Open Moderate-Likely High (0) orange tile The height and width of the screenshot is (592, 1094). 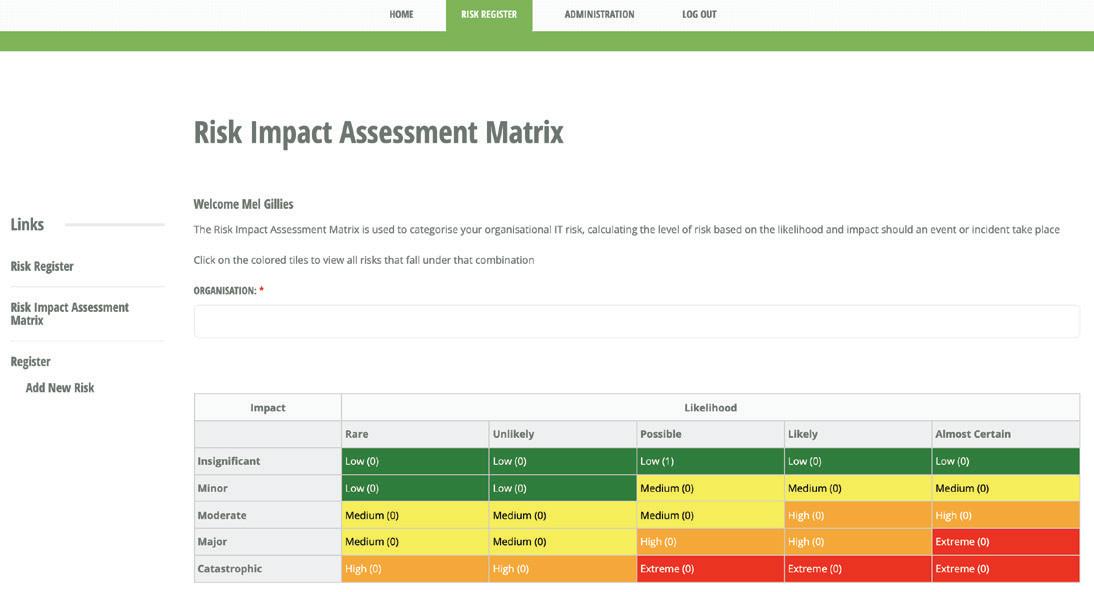point(857,516)
